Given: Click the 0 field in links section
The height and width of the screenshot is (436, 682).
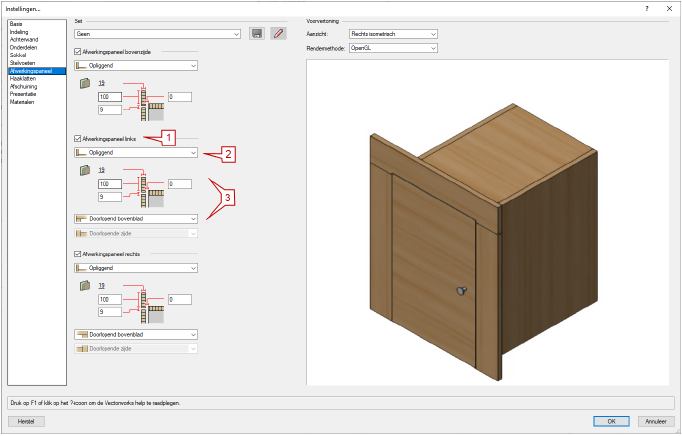Looking at the screenshot, I should [180, 184].
